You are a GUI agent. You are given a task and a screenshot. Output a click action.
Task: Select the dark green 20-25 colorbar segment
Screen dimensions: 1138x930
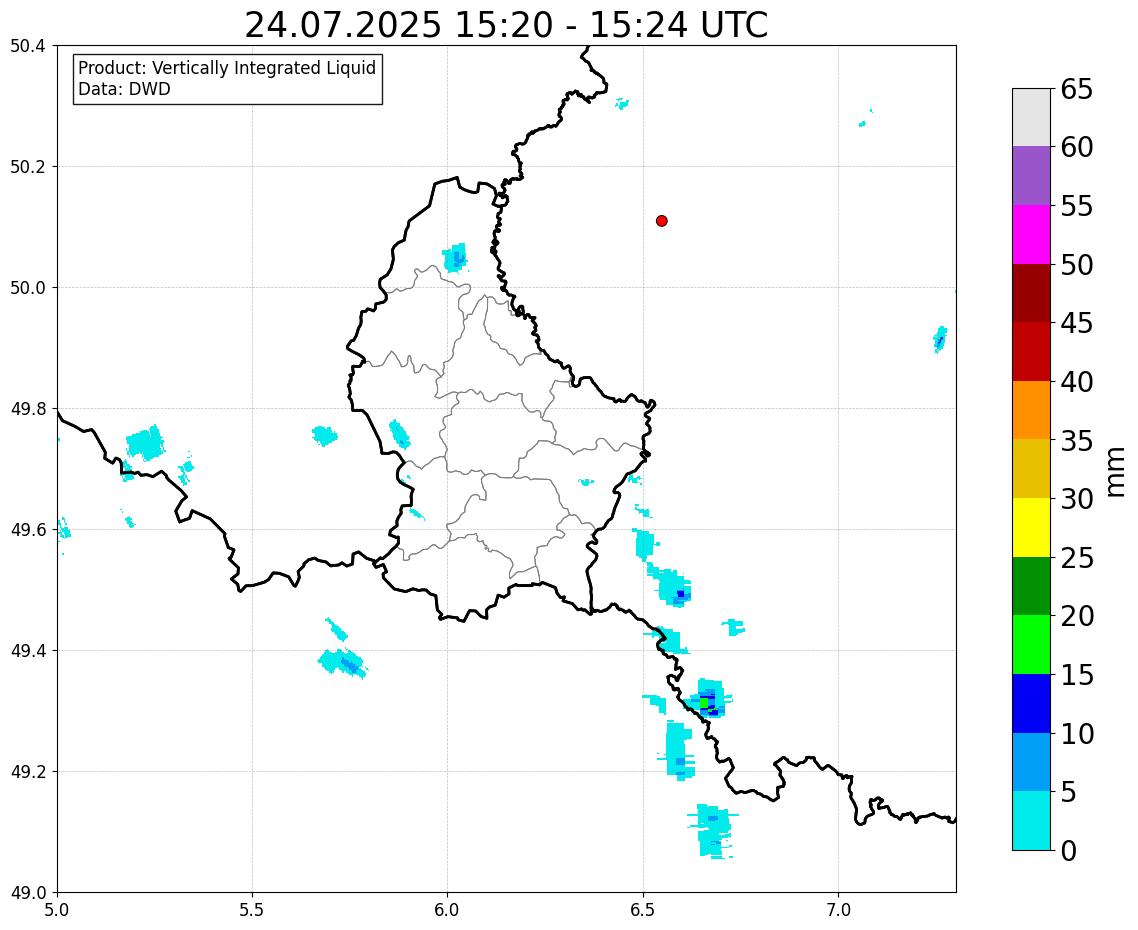[x=1031, y=586]
